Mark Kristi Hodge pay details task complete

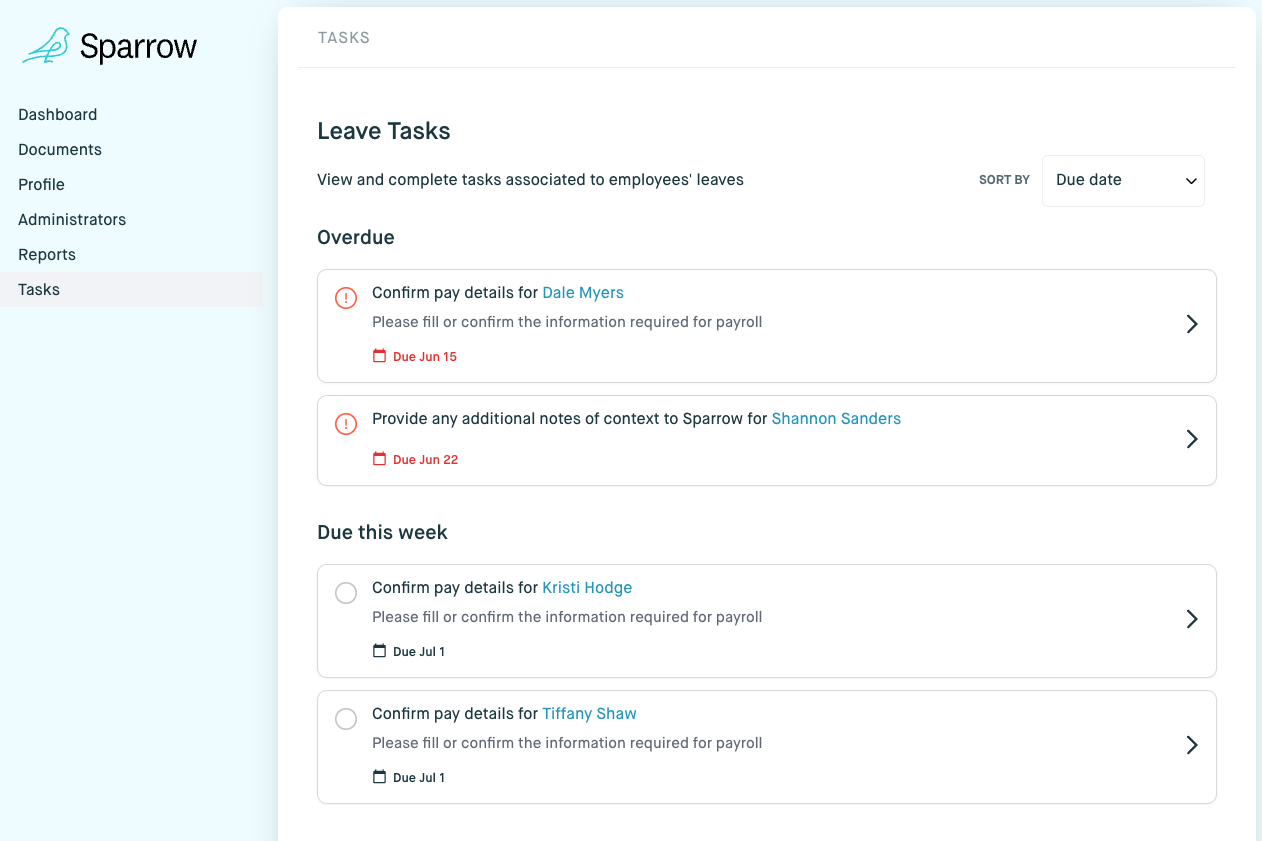click(345, 593)
